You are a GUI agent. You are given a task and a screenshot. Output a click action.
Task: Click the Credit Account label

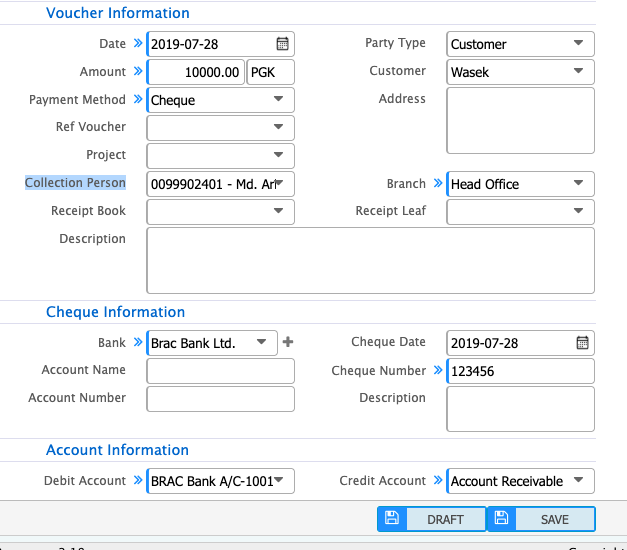pos(382,480)
